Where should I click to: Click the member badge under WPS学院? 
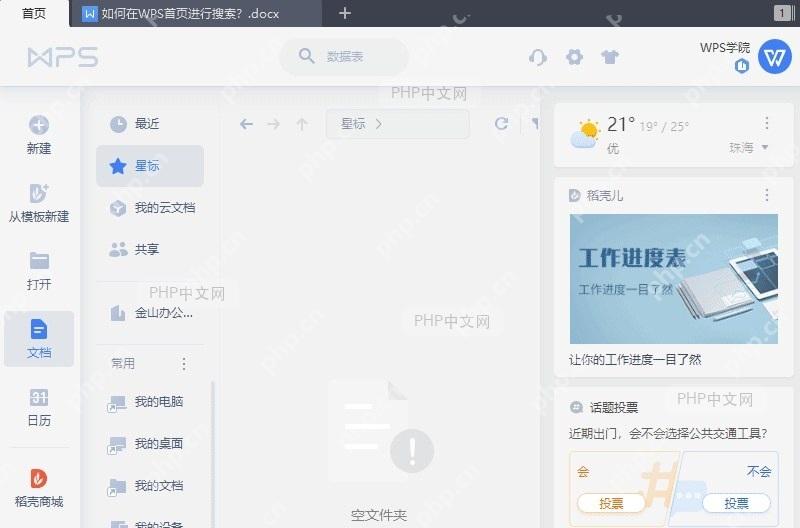742,66
